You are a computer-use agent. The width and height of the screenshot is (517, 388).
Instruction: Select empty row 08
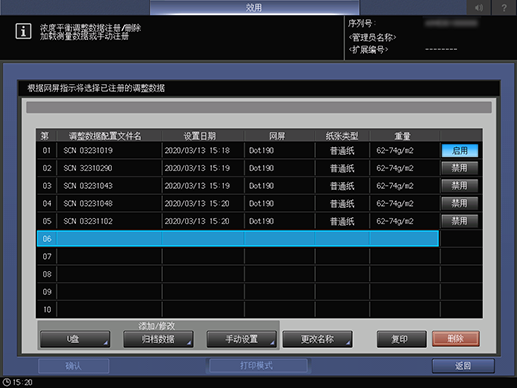coord(237,274)
